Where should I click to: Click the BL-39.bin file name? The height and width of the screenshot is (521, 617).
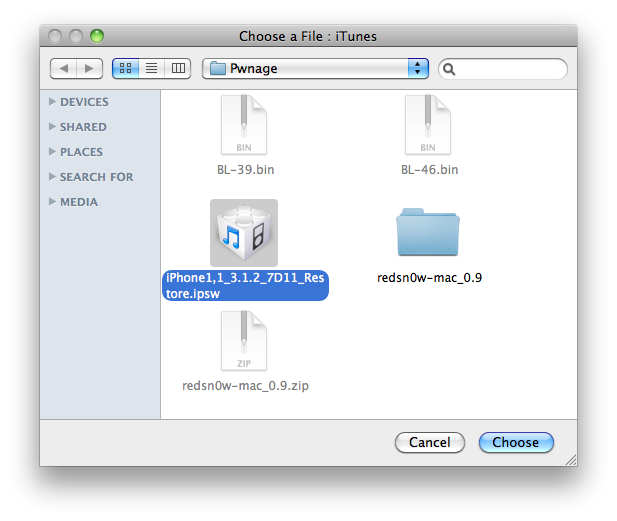pos(246,170)
